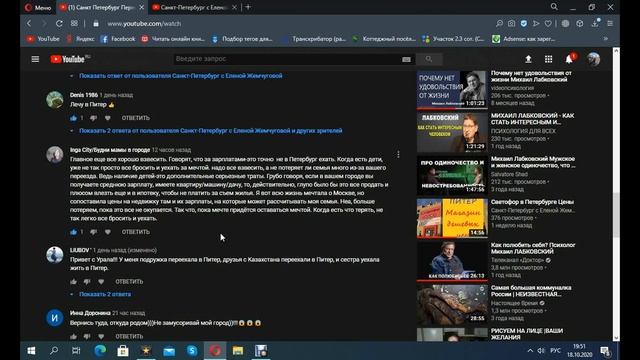Like the Denis 1986 comment
Screen dimensions: 640x360
click(x=73, y=118)
